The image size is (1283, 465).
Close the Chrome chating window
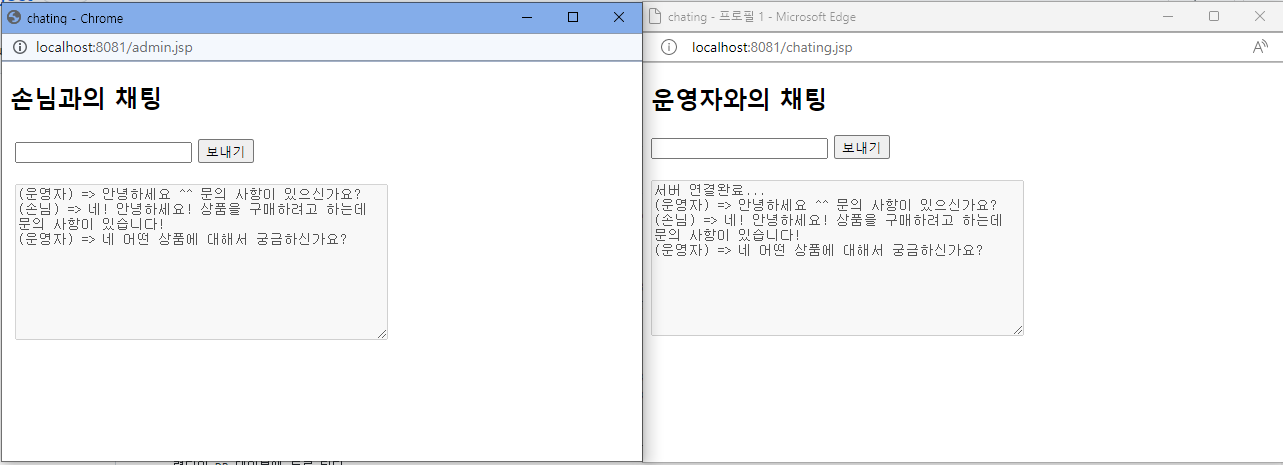(x=619, y=17)
